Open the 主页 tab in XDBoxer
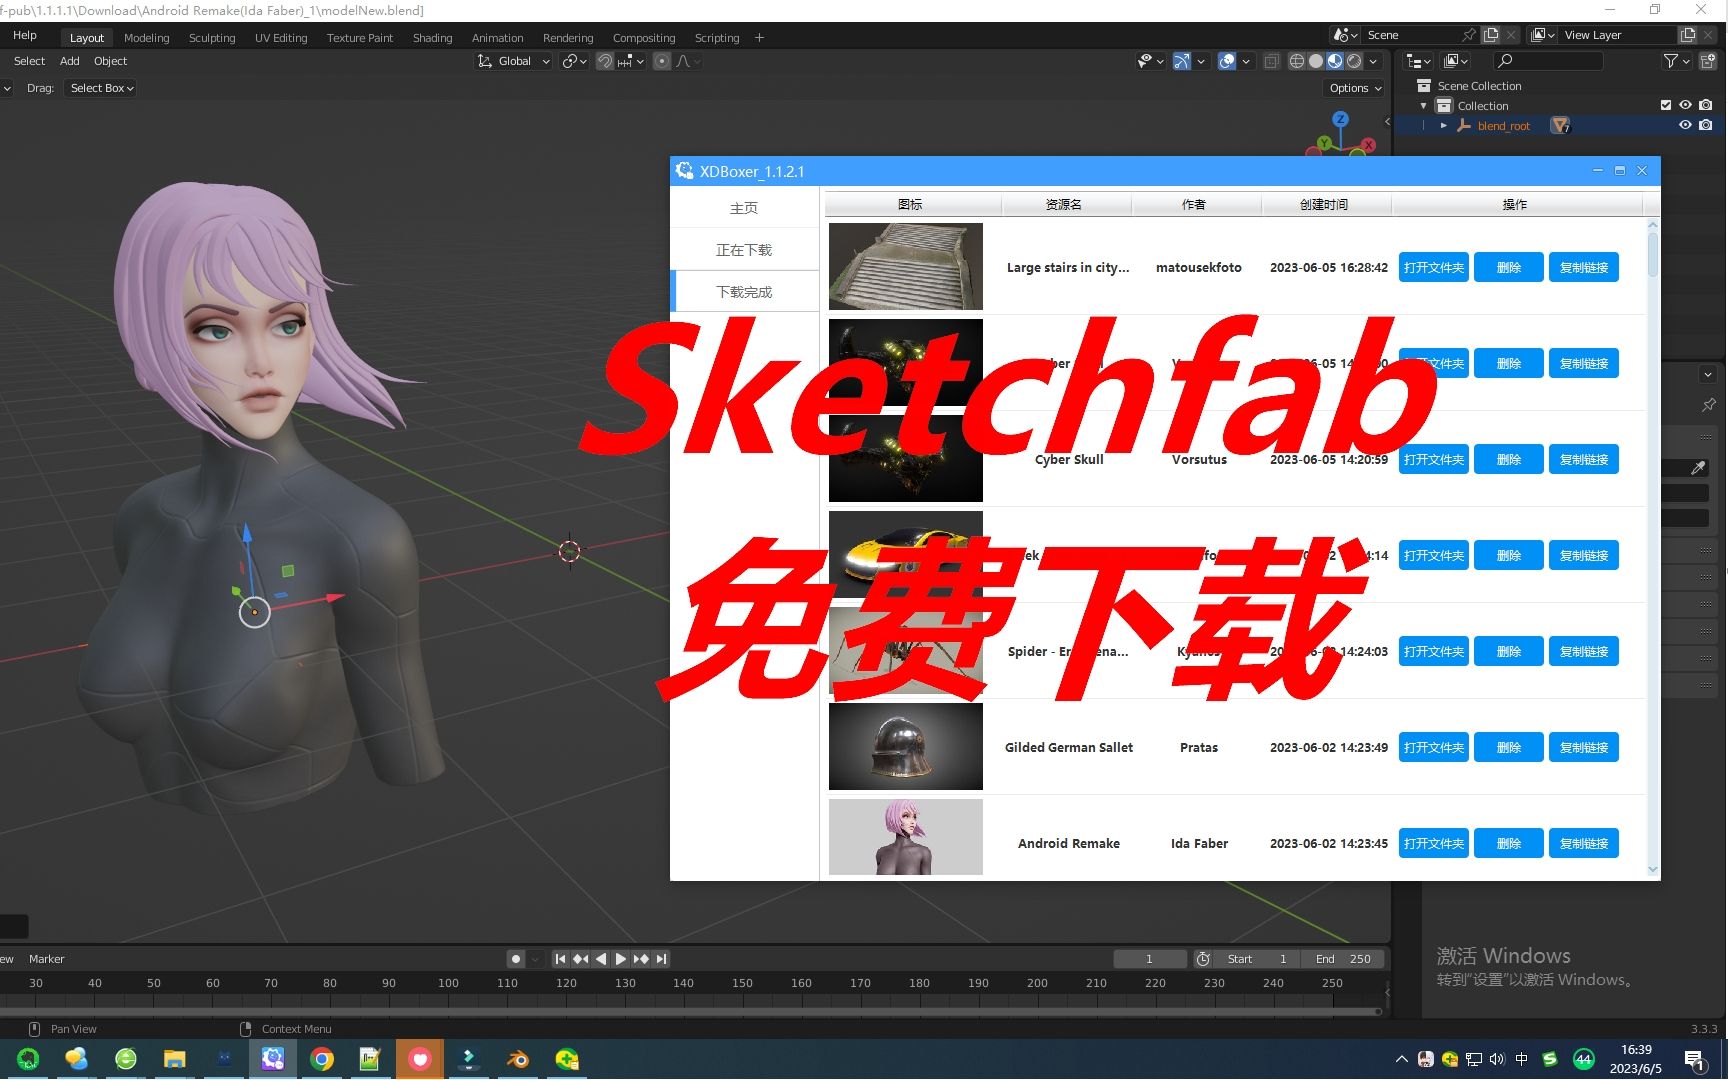This screenshot has width=1728, height=1080. (744, 207)
